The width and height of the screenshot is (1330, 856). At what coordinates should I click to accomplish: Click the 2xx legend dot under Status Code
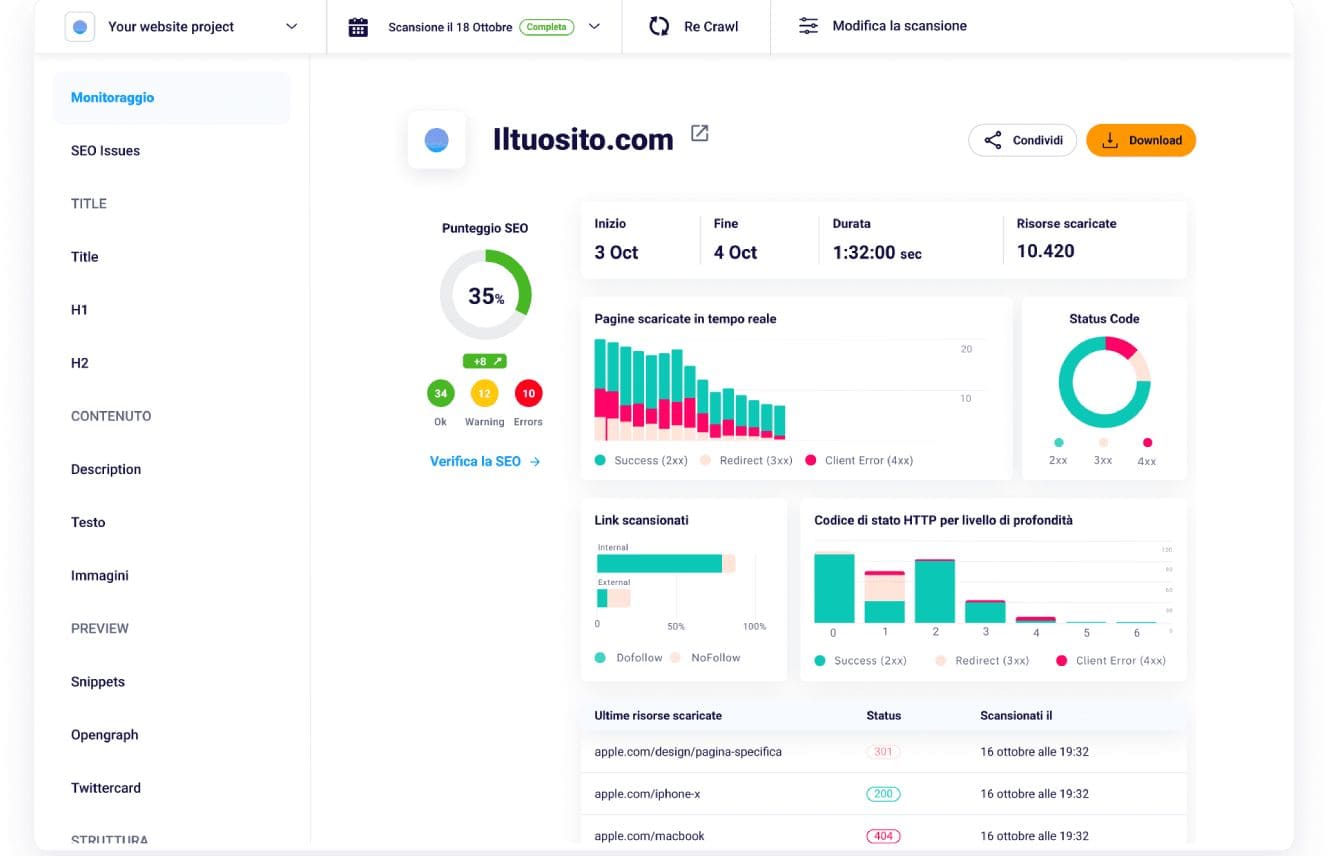coord(1058,442)
